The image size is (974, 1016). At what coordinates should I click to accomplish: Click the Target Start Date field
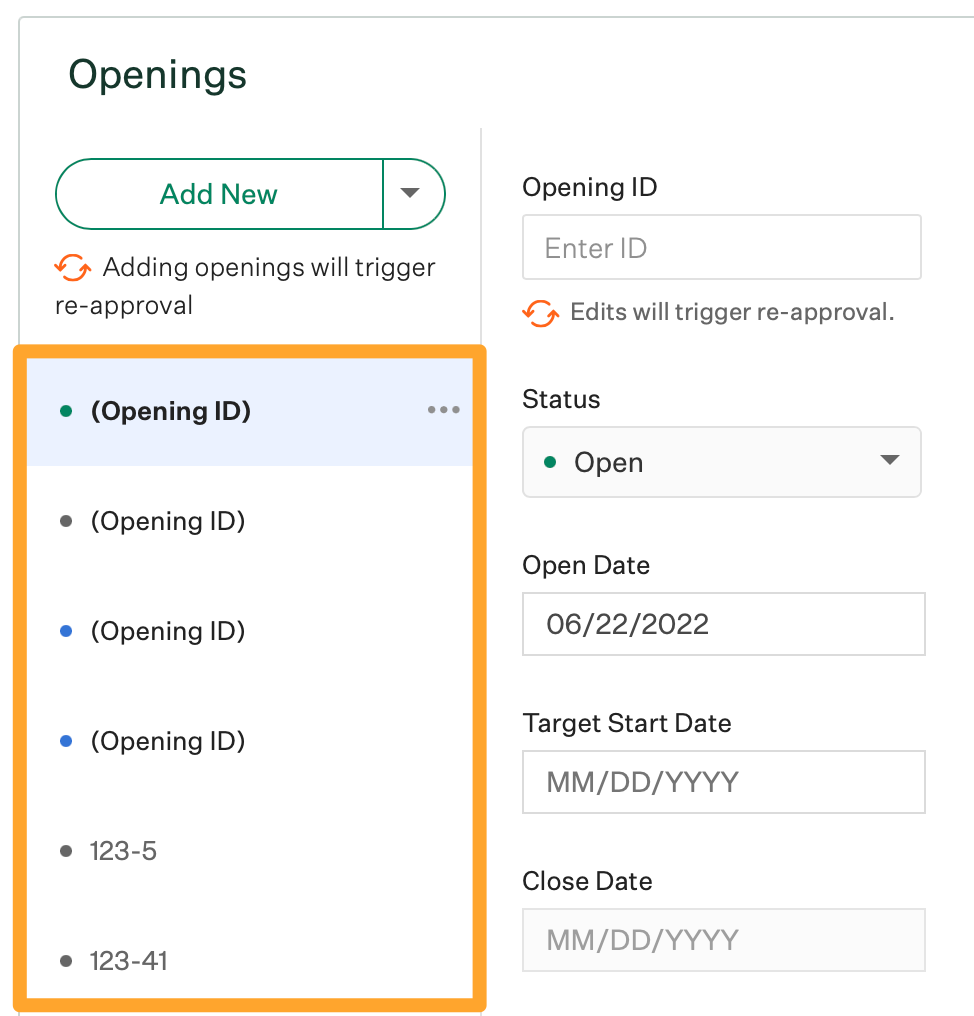(x=722, y=782)
